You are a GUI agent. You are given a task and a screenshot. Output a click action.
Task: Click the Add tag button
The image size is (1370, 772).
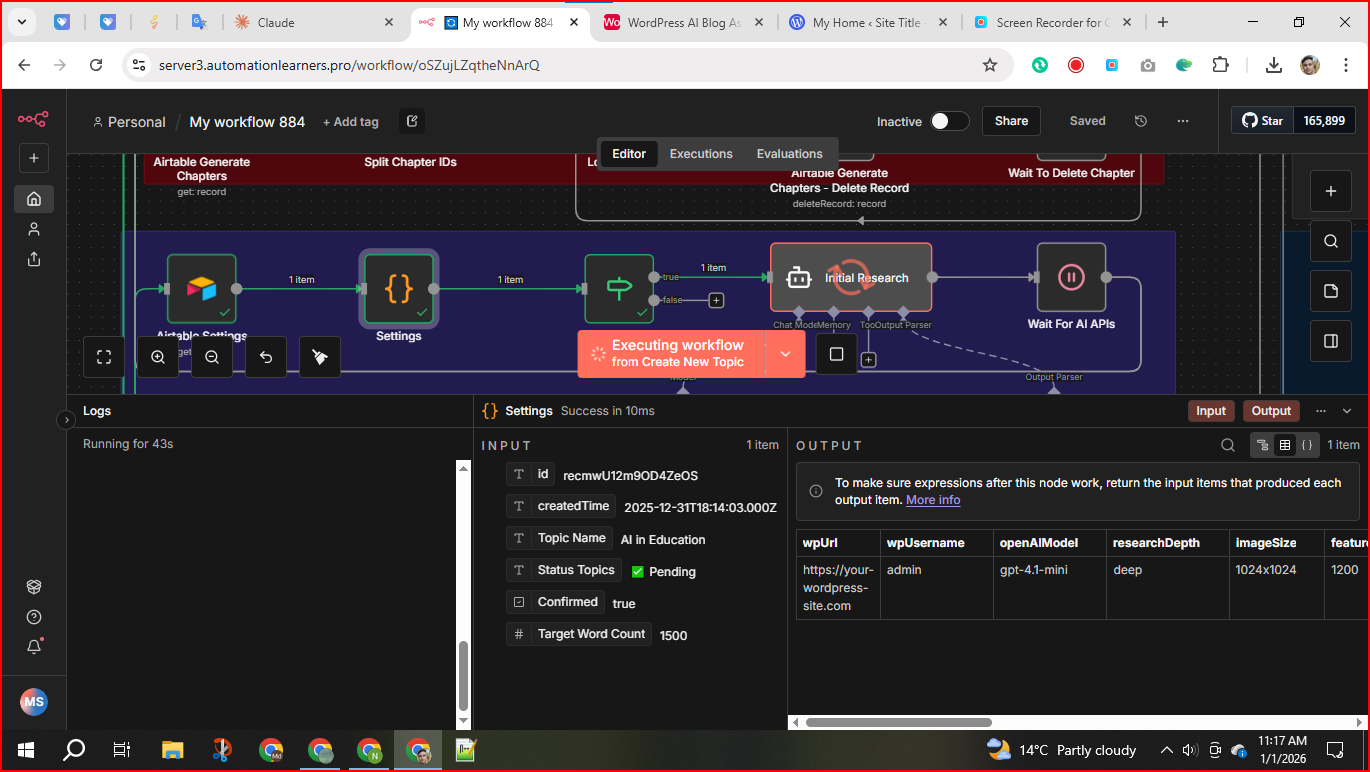(351, 122)
